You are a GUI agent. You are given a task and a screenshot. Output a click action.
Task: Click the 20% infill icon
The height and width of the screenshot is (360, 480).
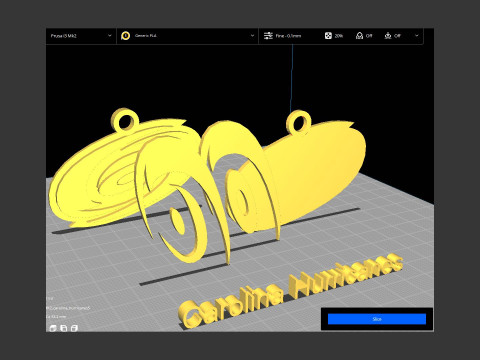(328, 36)
